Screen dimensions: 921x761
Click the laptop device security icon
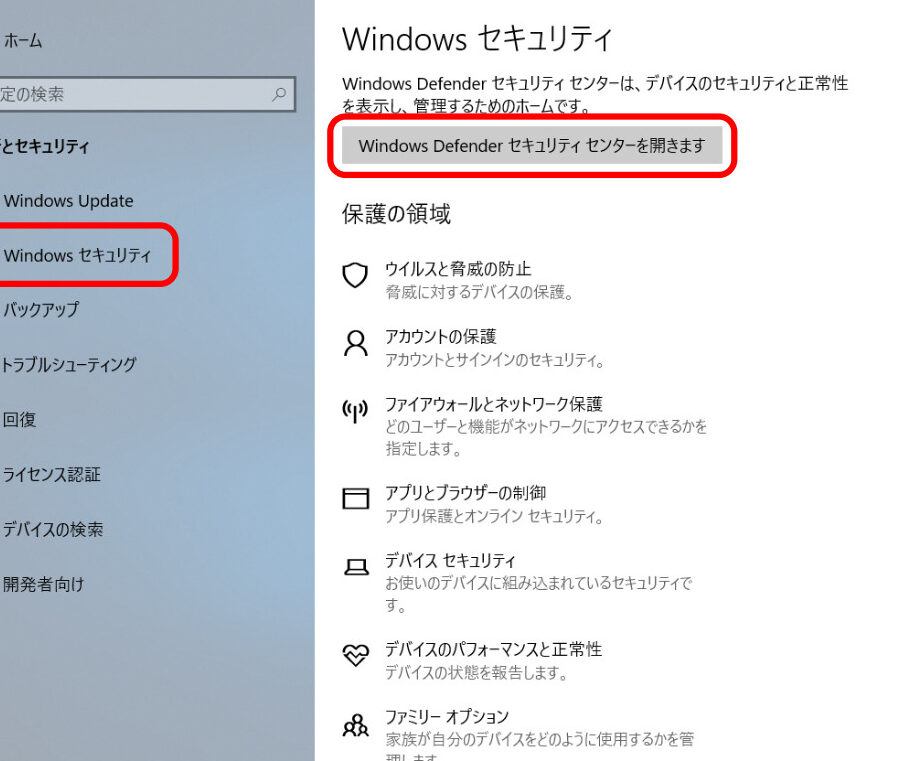[355, 567]
